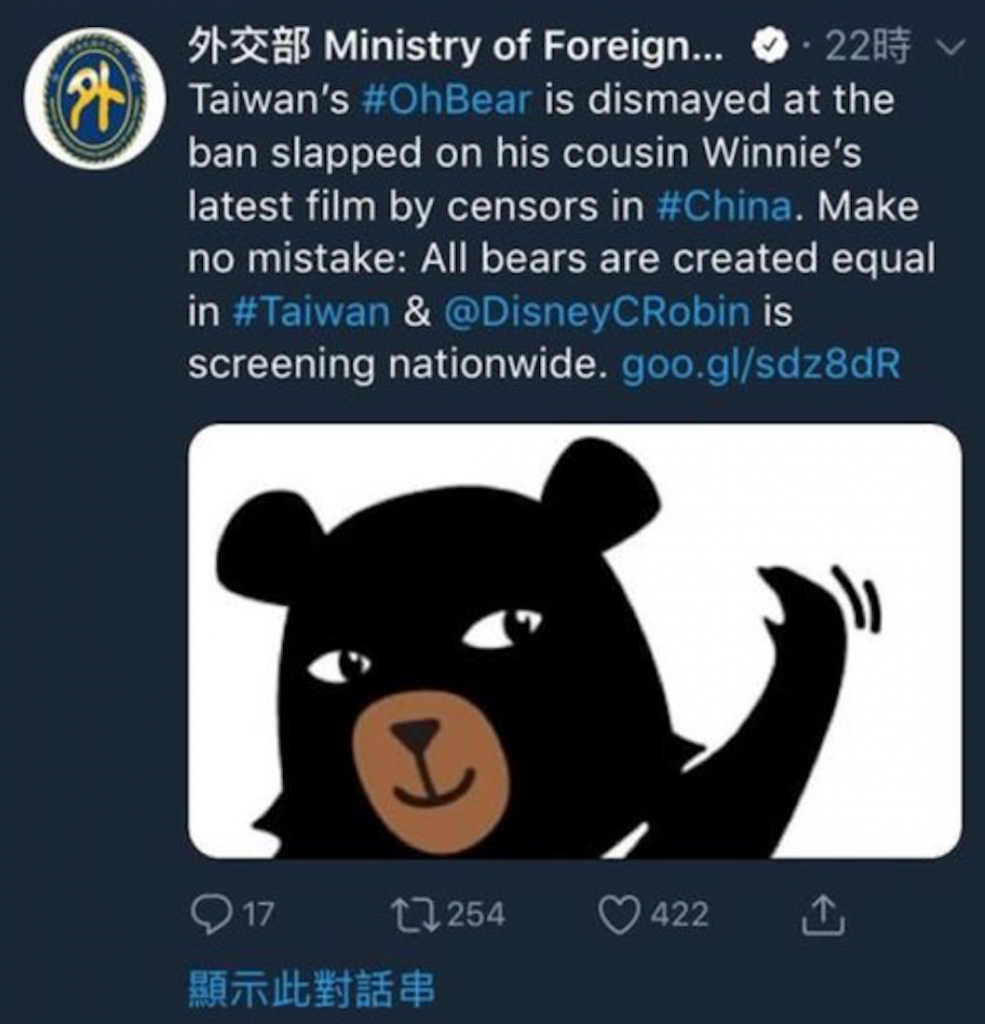This screenshot has height=1024, width=985.
Task: Share the tweet via the upload icon
Action: point(823,914)
